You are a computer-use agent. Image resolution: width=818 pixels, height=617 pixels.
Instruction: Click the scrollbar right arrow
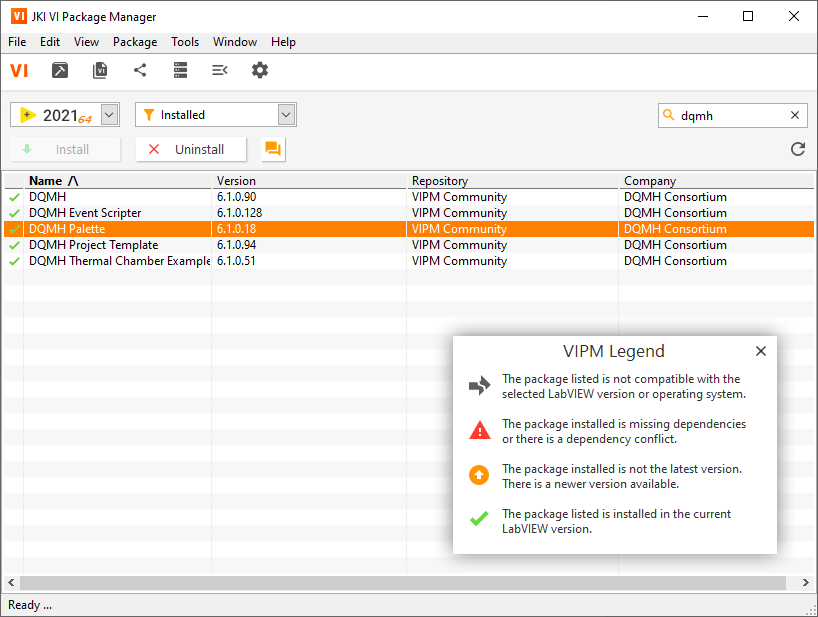[806, 583]
